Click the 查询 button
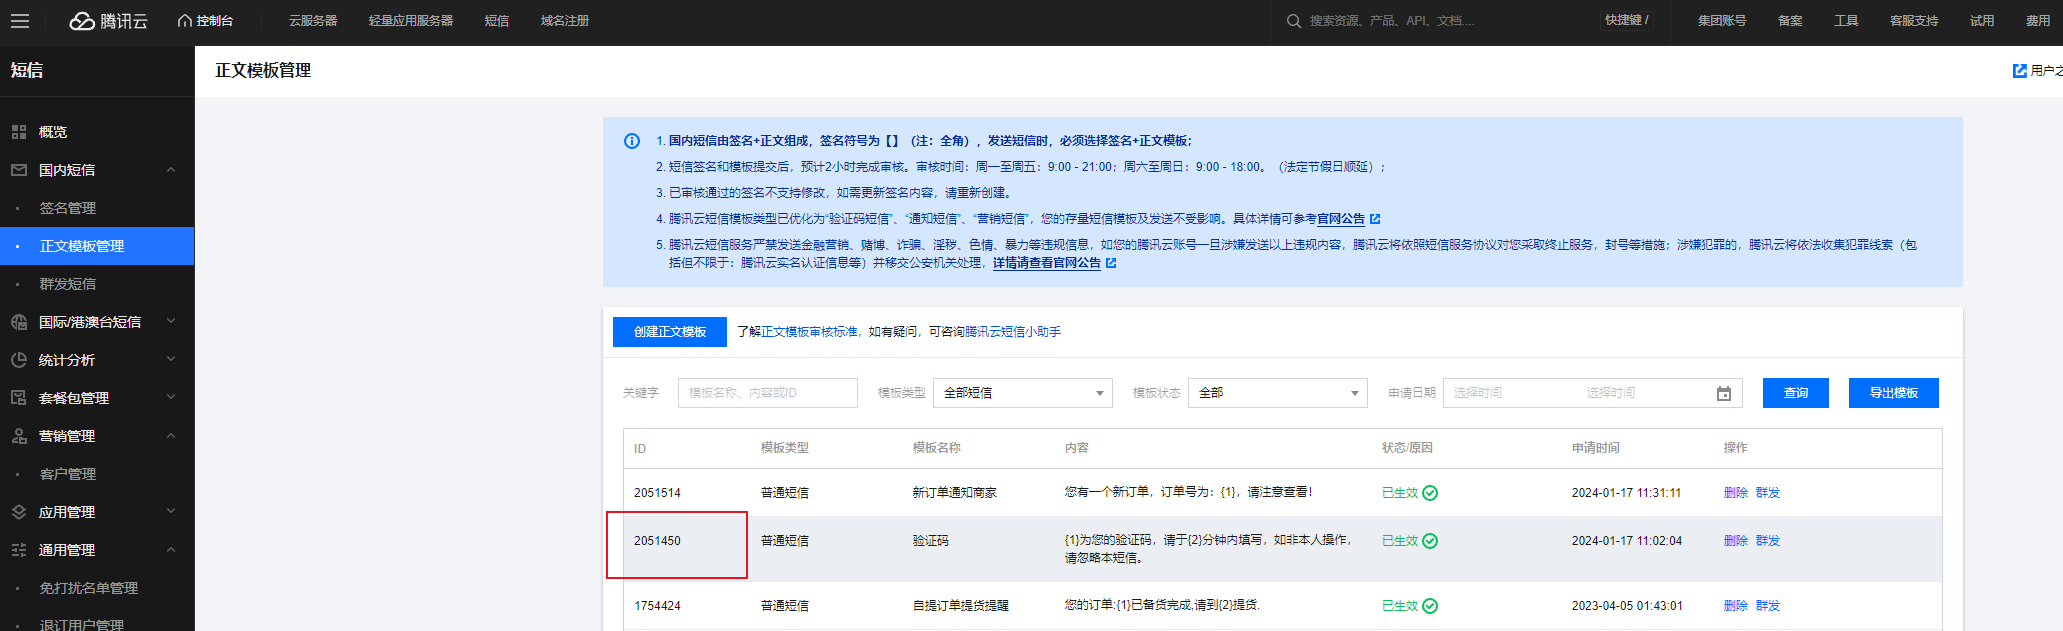Screen dimensions: 2063x631 pos(1796,393)
